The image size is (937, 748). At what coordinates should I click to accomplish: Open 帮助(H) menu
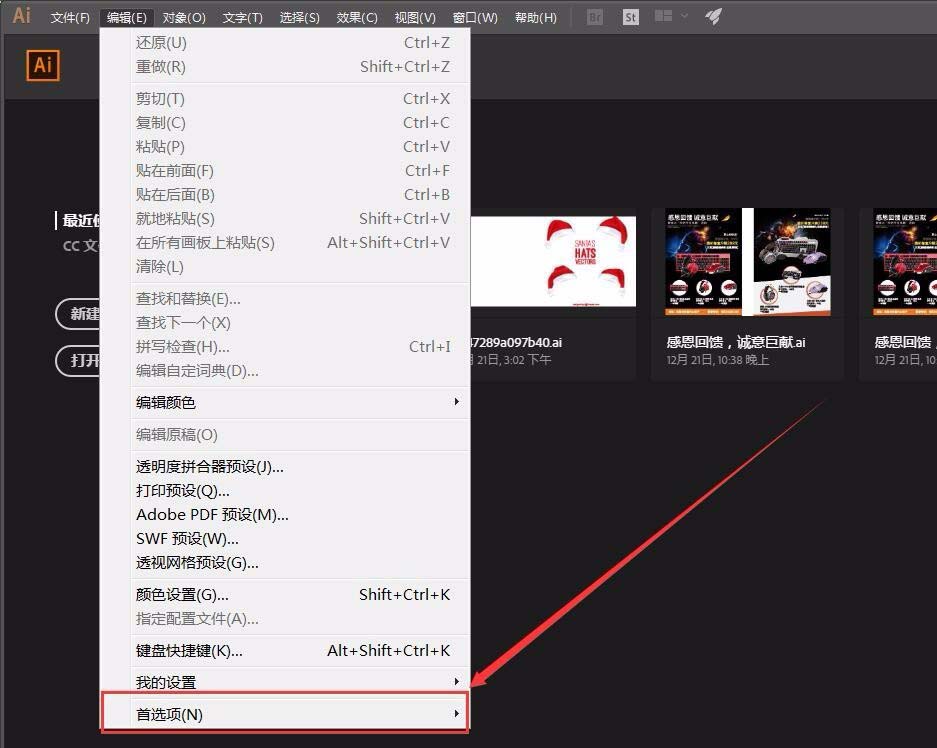click(x=535, y=17)
